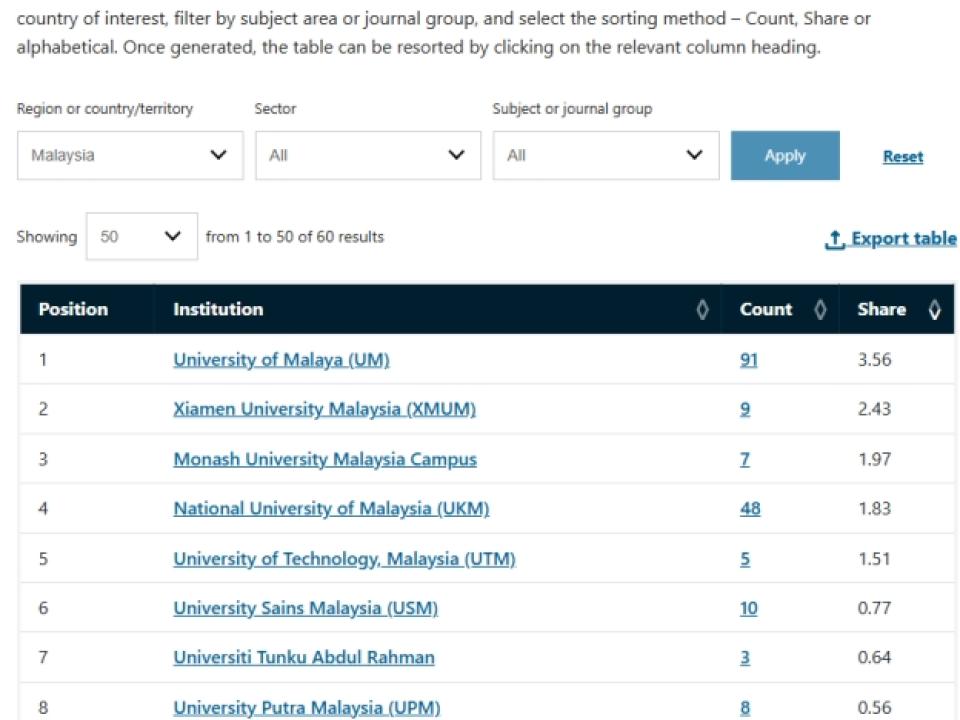Open Xiamen University Malaysia (XMUM) link

324,409
